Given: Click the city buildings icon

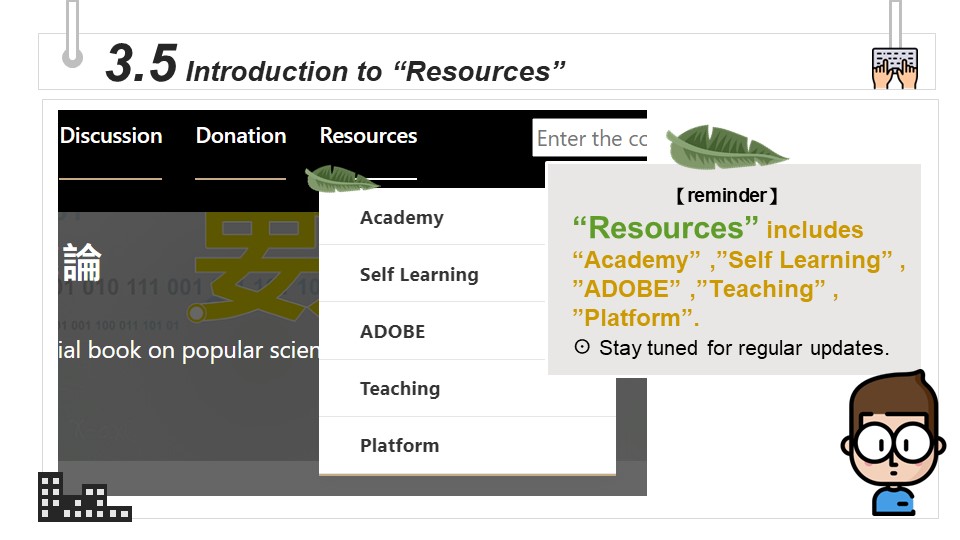Looking at the screenshot, I should coord(84,497).
